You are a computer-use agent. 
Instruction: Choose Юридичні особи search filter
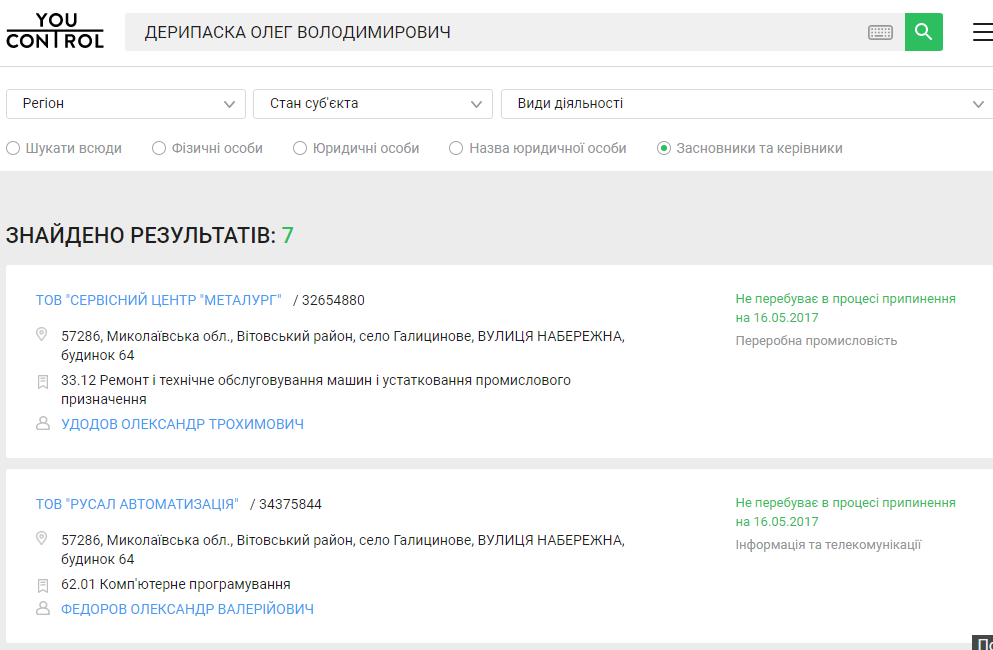[300, 148]
